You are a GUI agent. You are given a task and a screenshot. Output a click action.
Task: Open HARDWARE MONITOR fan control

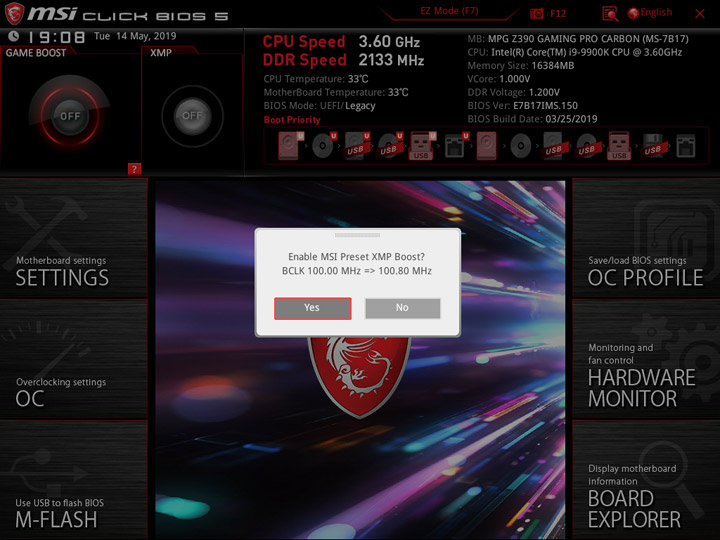tap(646, 360)
